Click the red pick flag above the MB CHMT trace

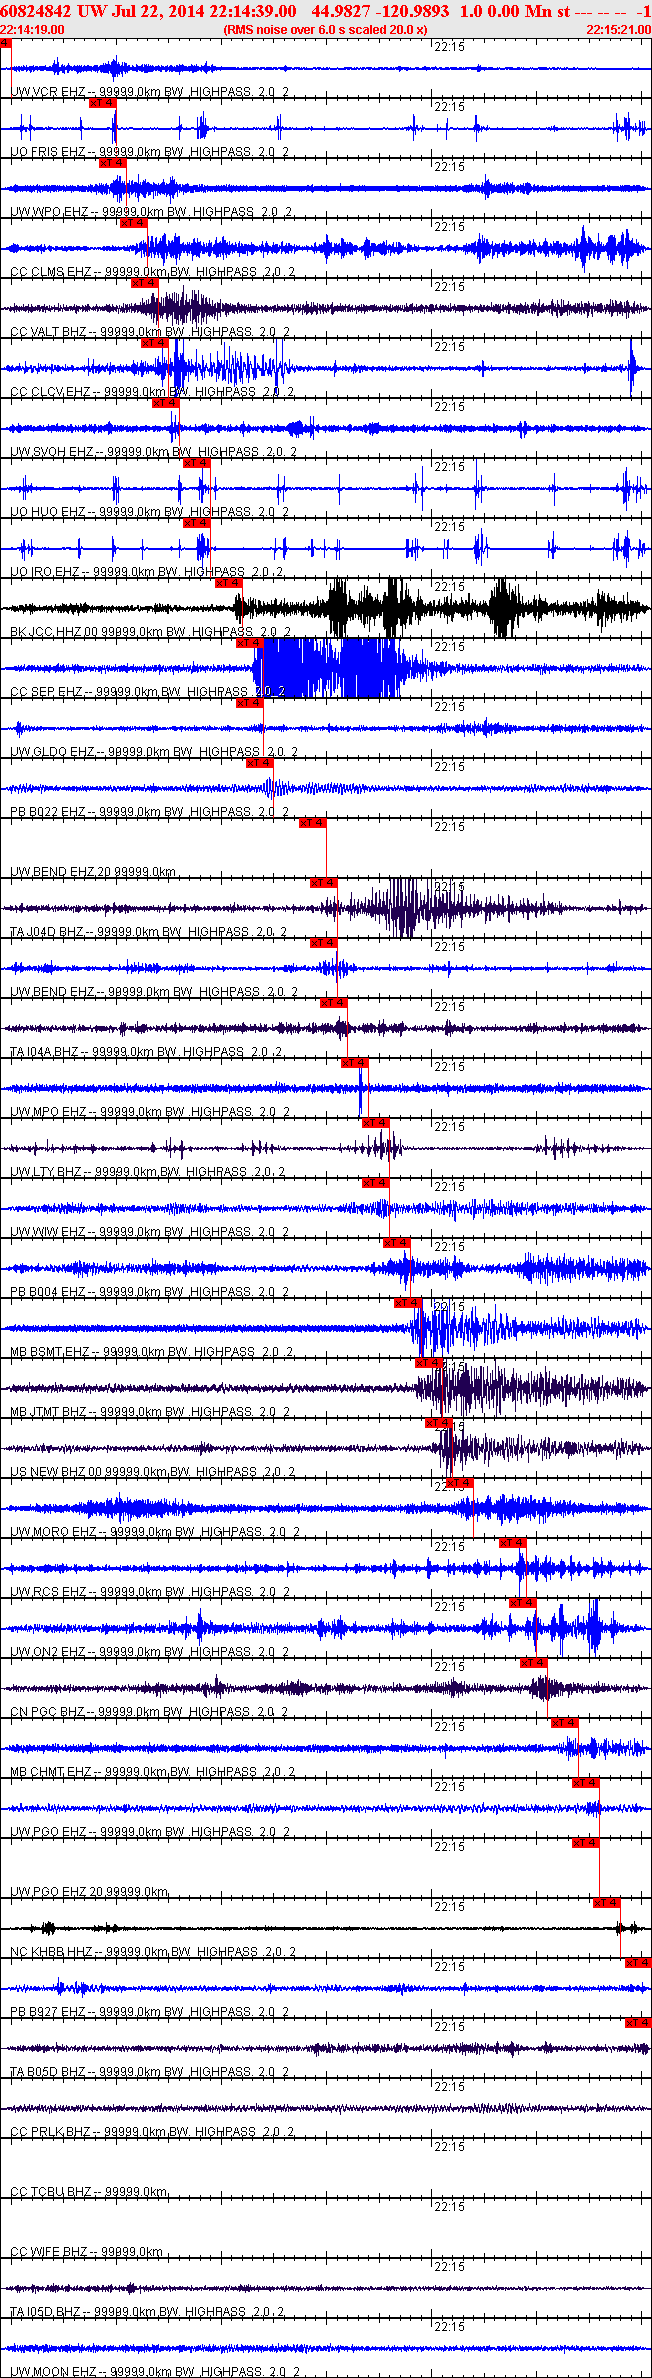pyautogui.click(x=565, y=1723)
